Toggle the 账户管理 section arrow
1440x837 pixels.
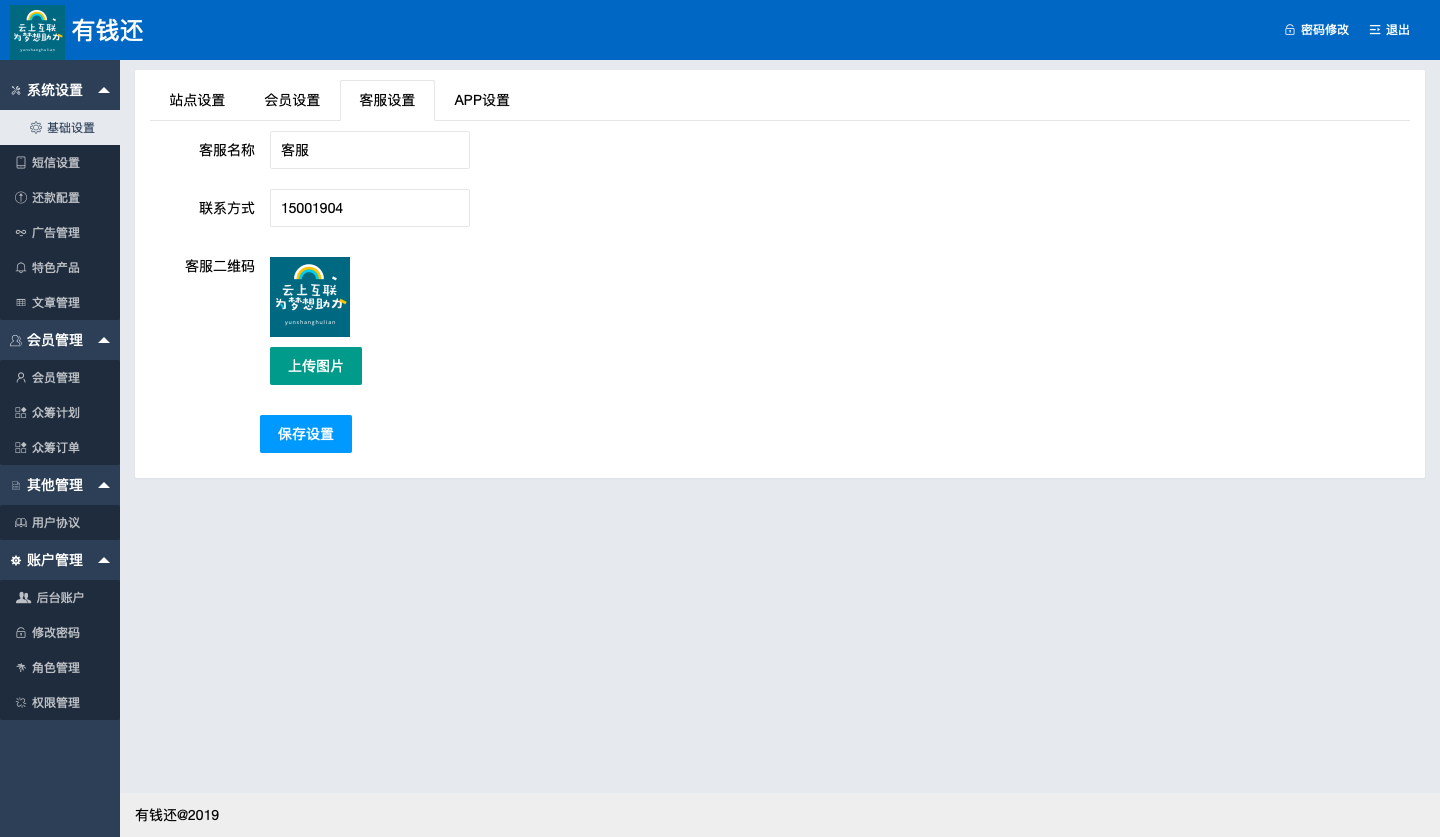103,560
